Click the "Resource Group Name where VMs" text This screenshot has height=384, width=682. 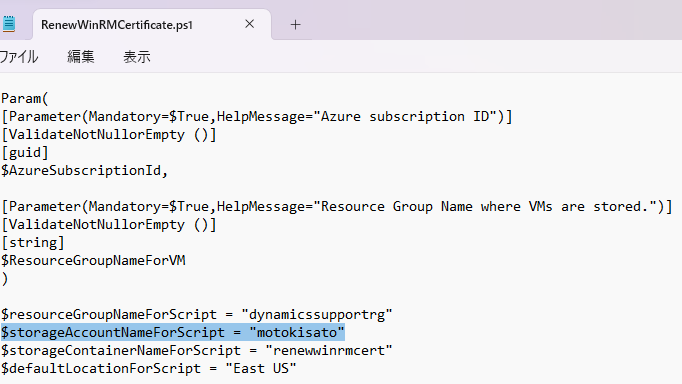[x=437, y=207]
